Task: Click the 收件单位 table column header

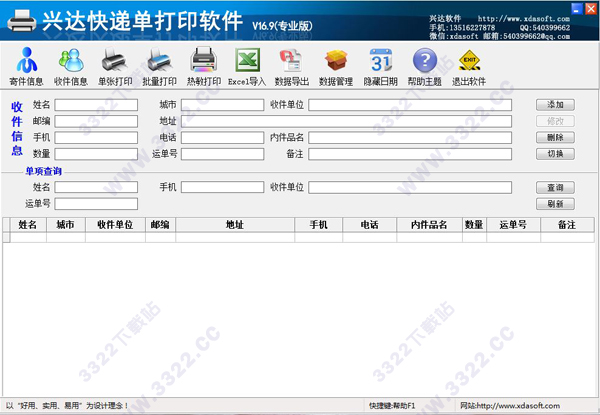Action: [115, 225]
